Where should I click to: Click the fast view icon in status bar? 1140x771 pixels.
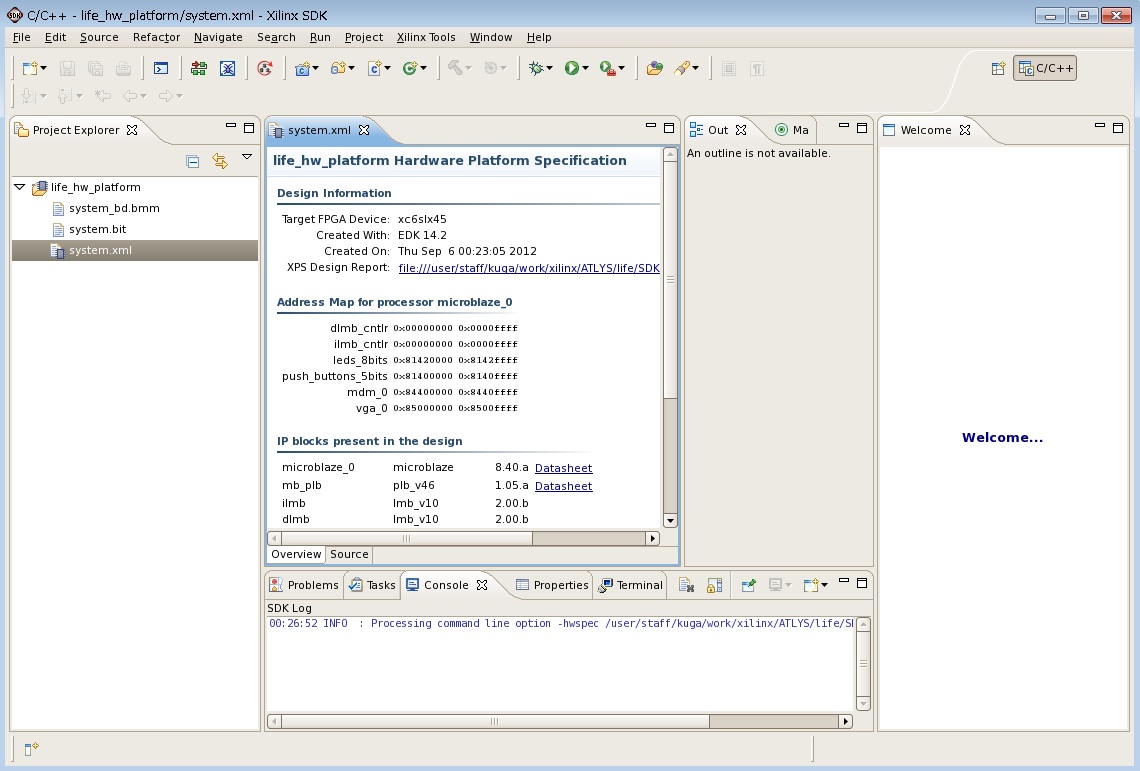pos(31,748)
